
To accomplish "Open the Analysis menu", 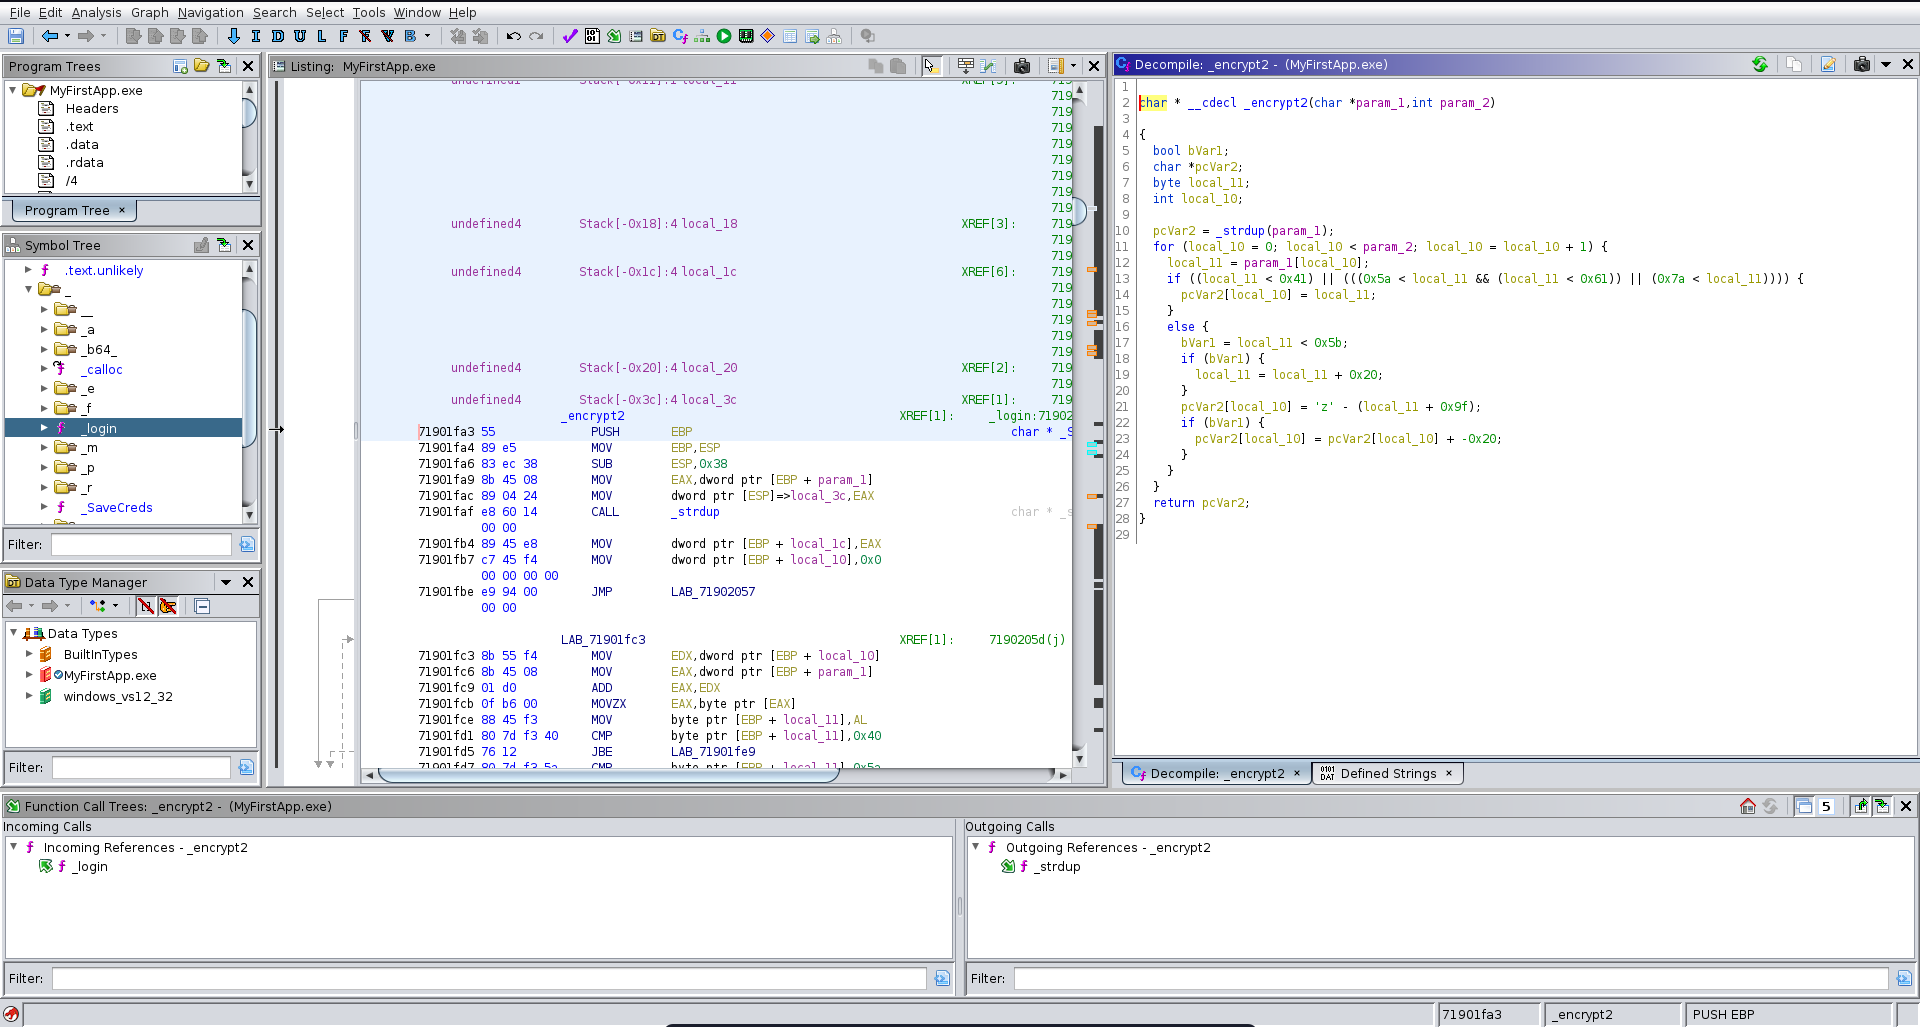I will [x=96, y=12].
